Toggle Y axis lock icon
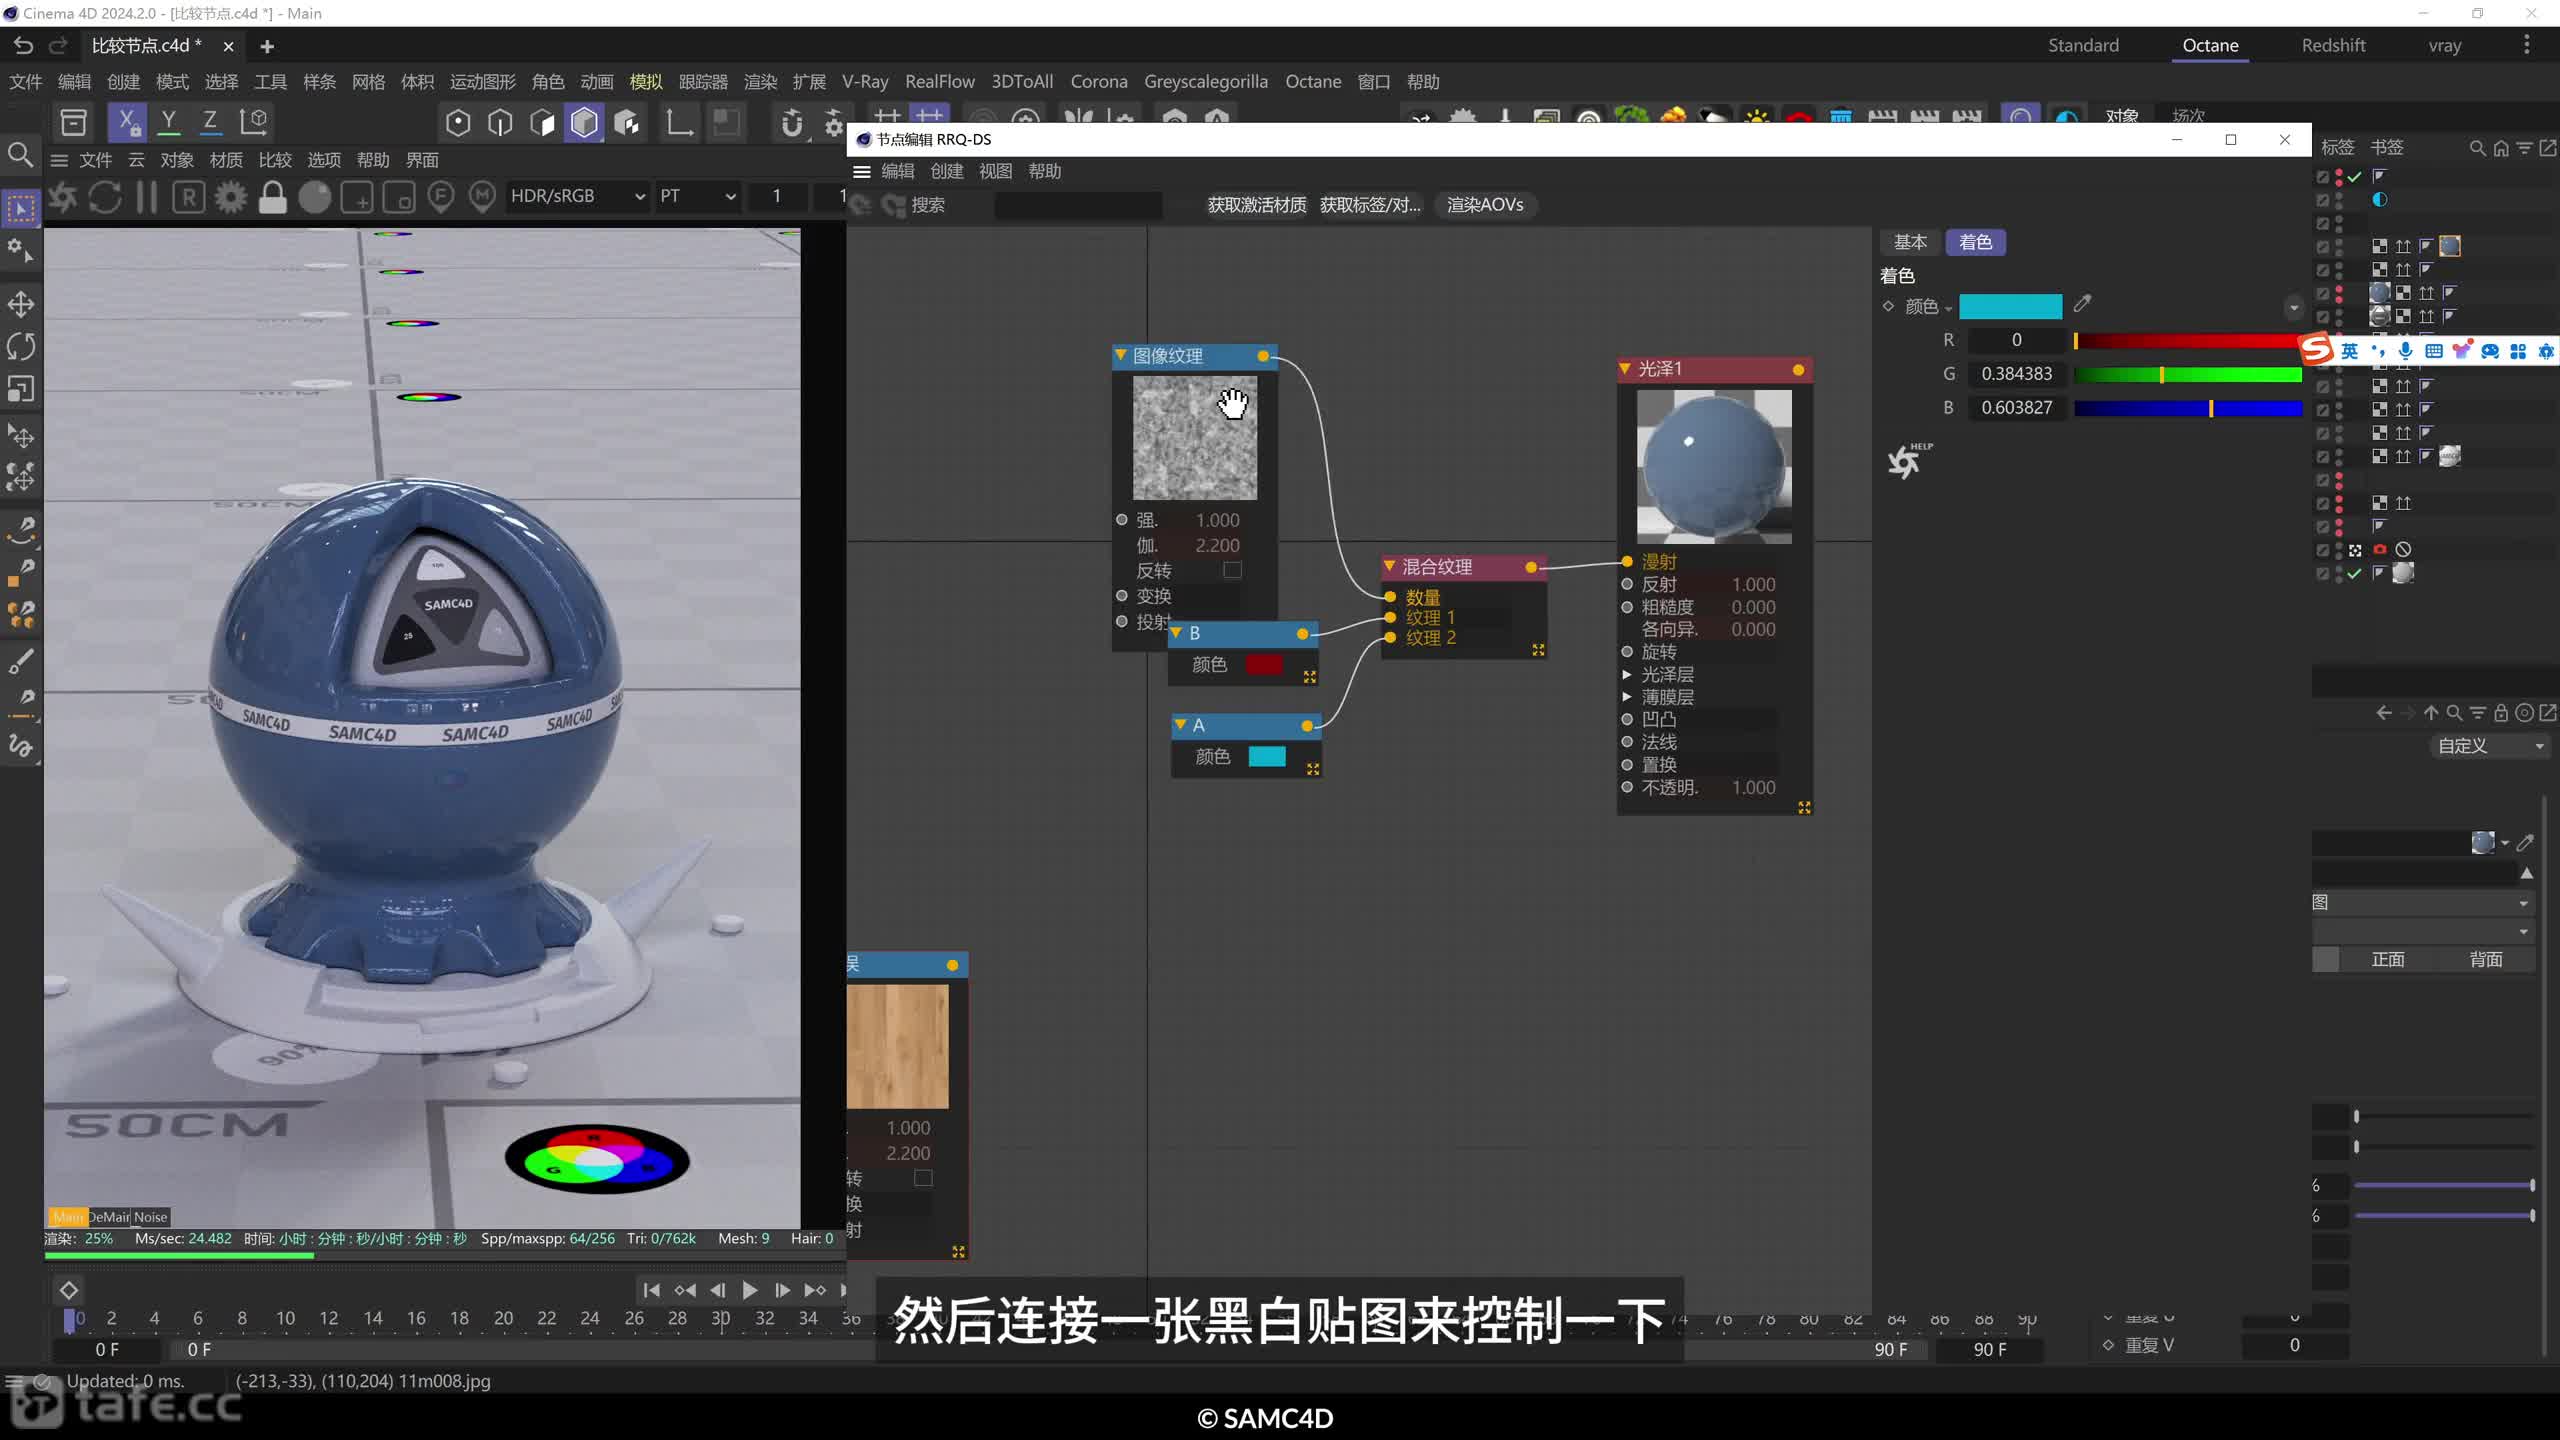This screenshot has height=1440, width=2560. [169, 122]
